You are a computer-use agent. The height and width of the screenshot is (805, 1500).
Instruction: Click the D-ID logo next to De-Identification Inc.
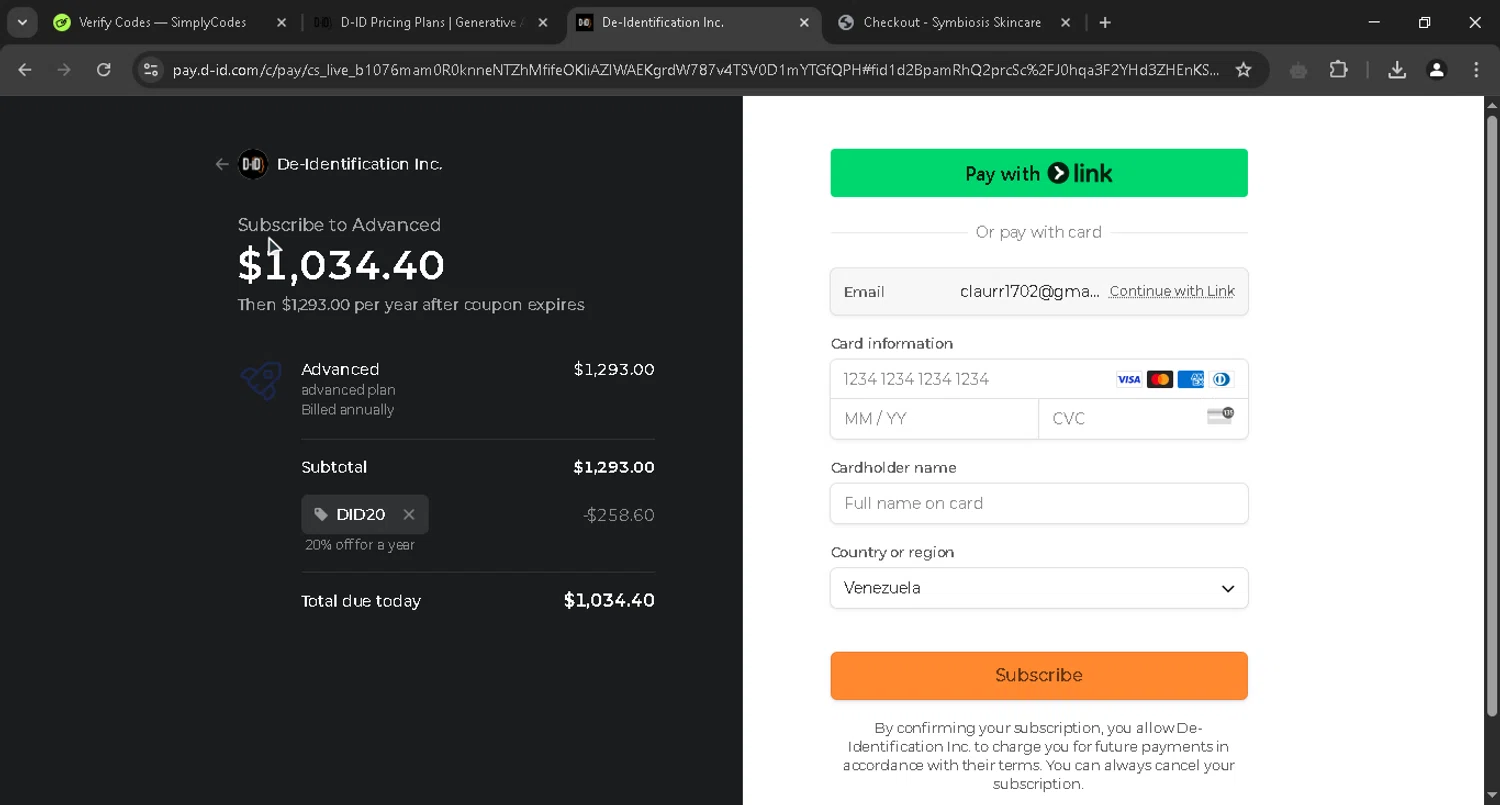[x=253, y=164]
